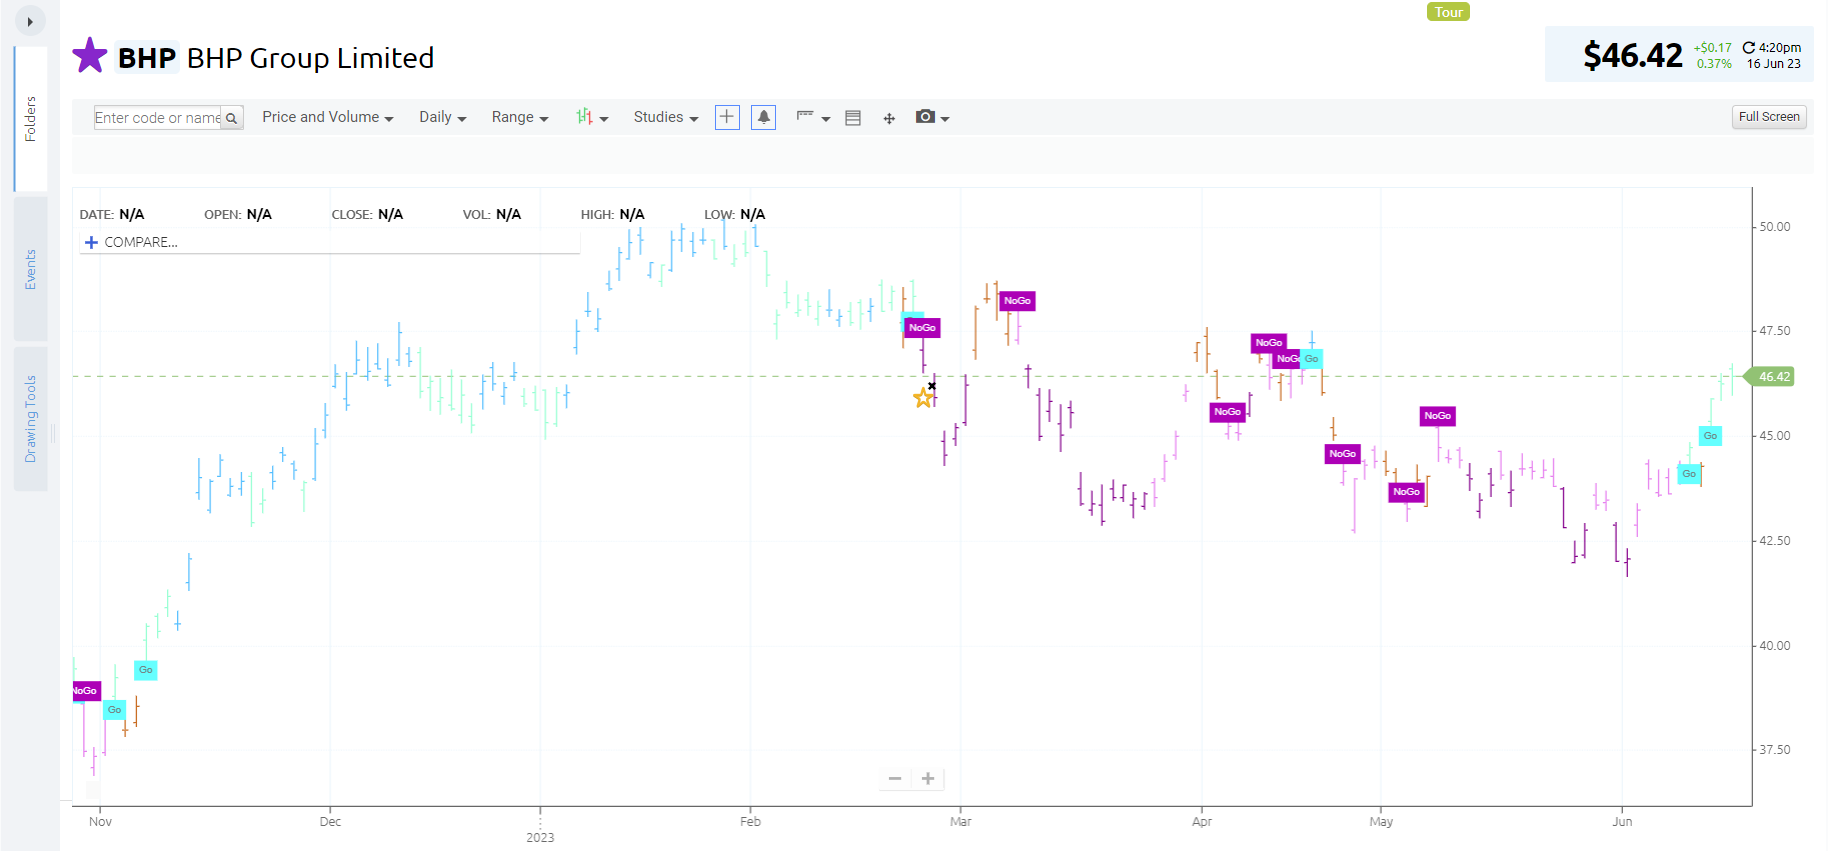Open the Folders side tab
Image resolution: width=1828 pixels, height=851 pixels.
pos(30,118)
